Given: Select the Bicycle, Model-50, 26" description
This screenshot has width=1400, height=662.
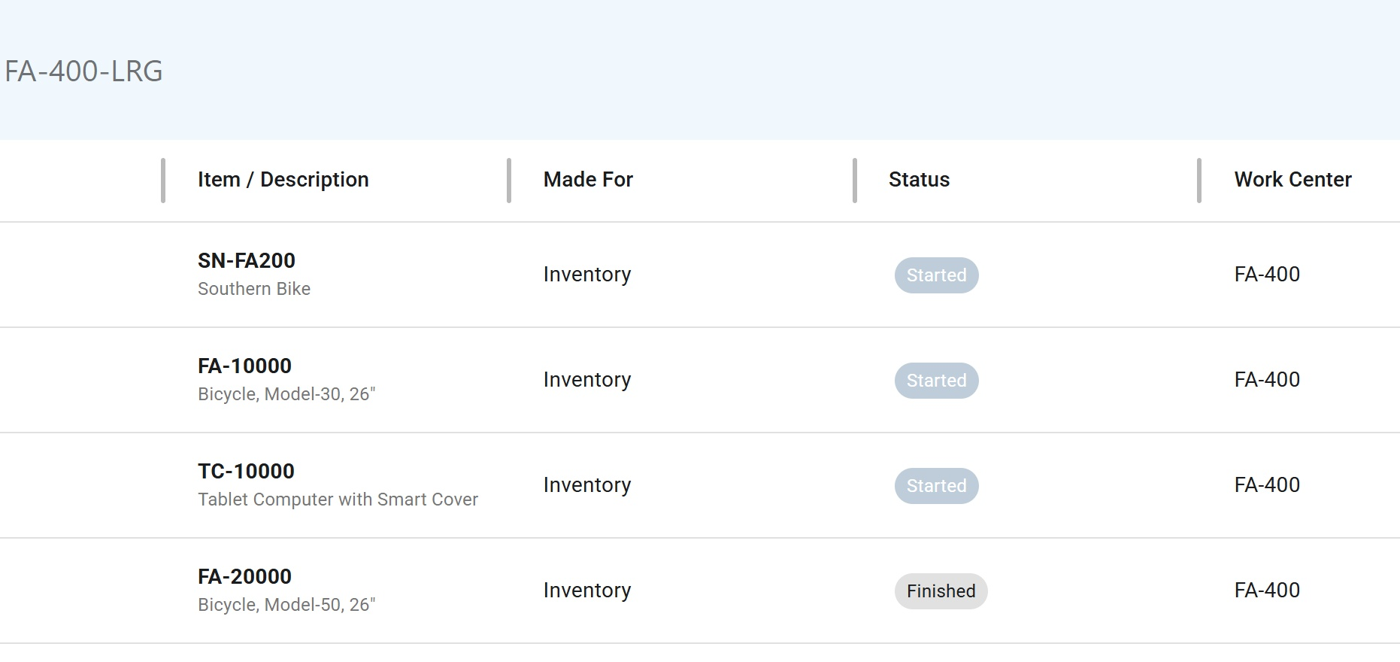Looking at the screenshot, I should pos(286,605).
